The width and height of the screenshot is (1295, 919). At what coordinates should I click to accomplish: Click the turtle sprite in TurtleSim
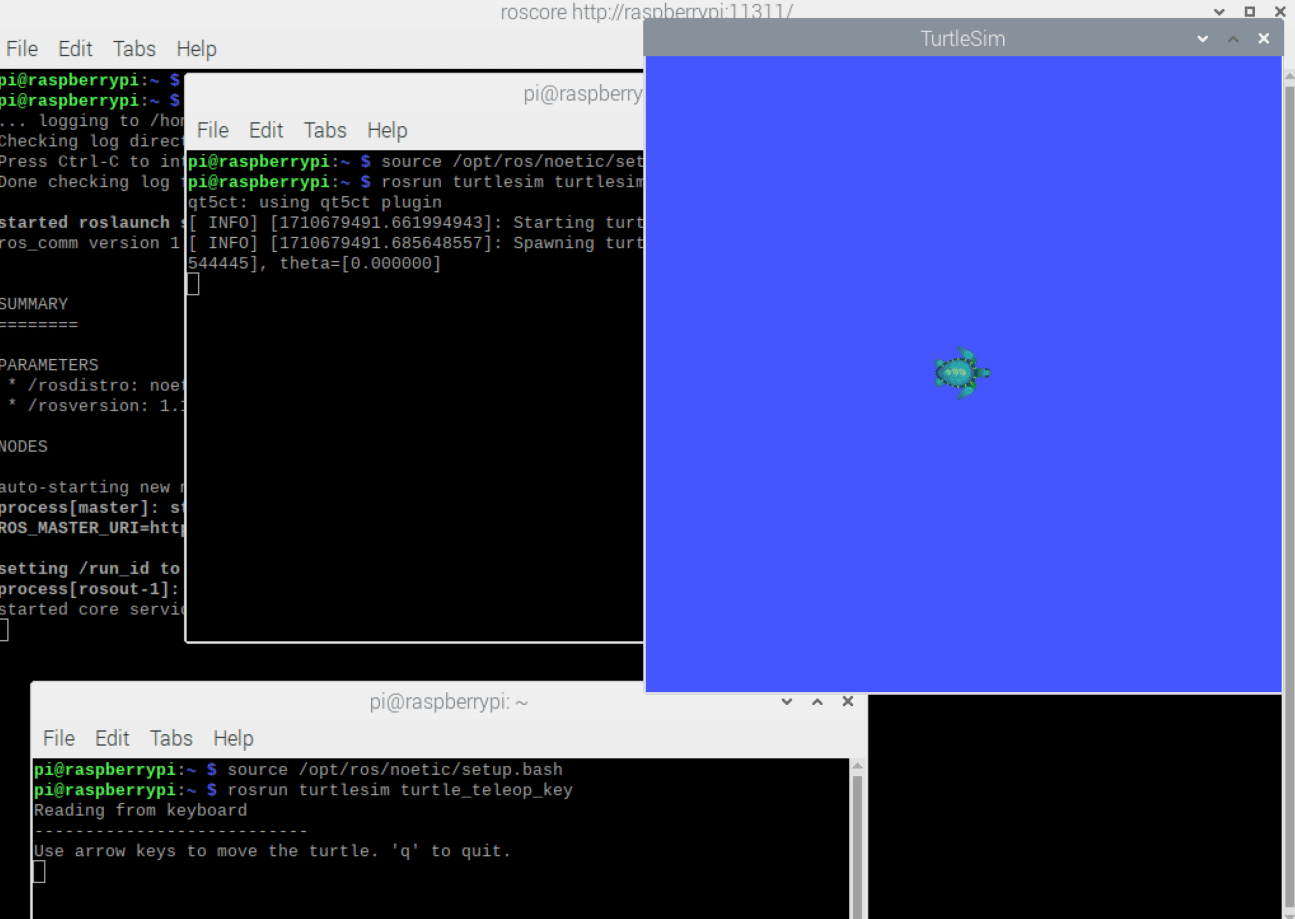coord(961,373)
